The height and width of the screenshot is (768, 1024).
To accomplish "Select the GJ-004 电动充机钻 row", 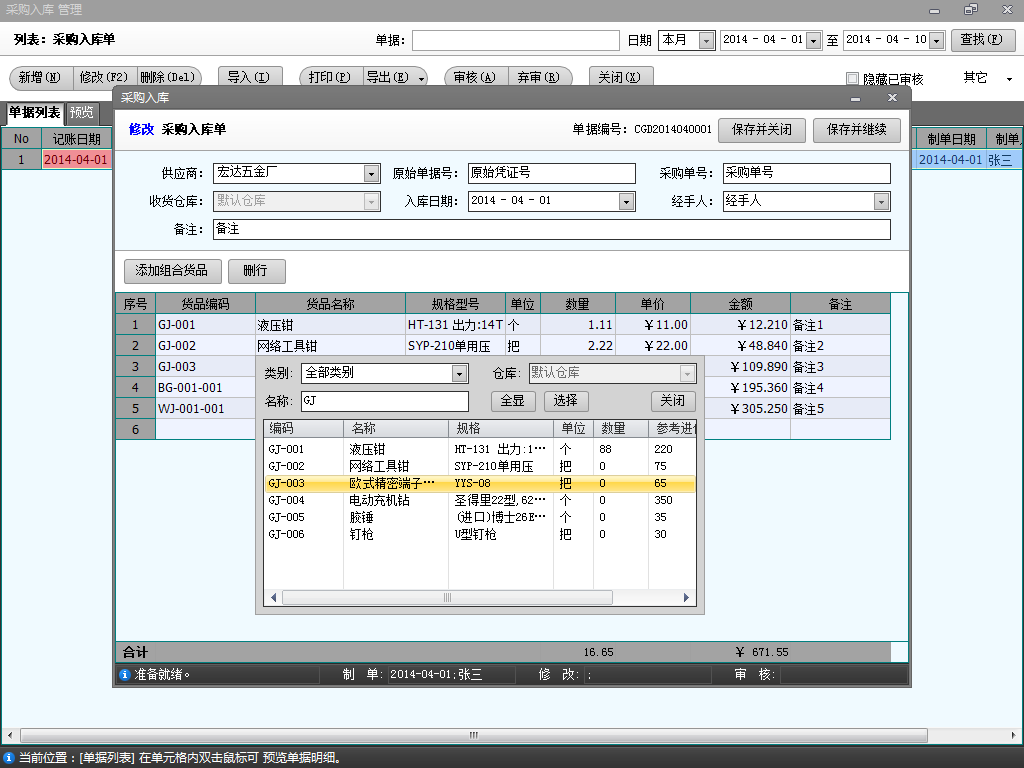I will pyautogui.click(x=400, y=500).
